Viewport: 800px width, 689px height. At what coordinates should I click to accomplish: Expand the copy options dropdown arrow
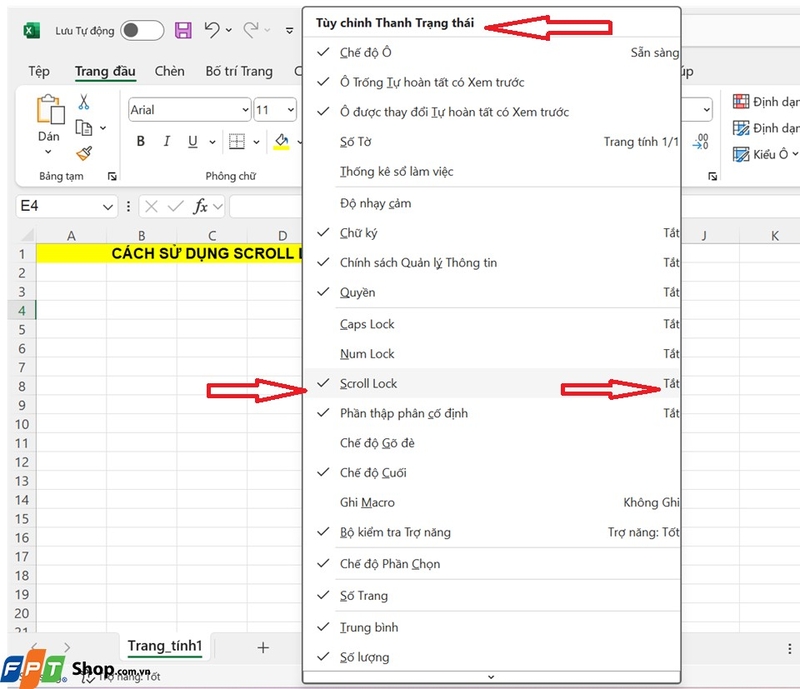tap(103, 128)
